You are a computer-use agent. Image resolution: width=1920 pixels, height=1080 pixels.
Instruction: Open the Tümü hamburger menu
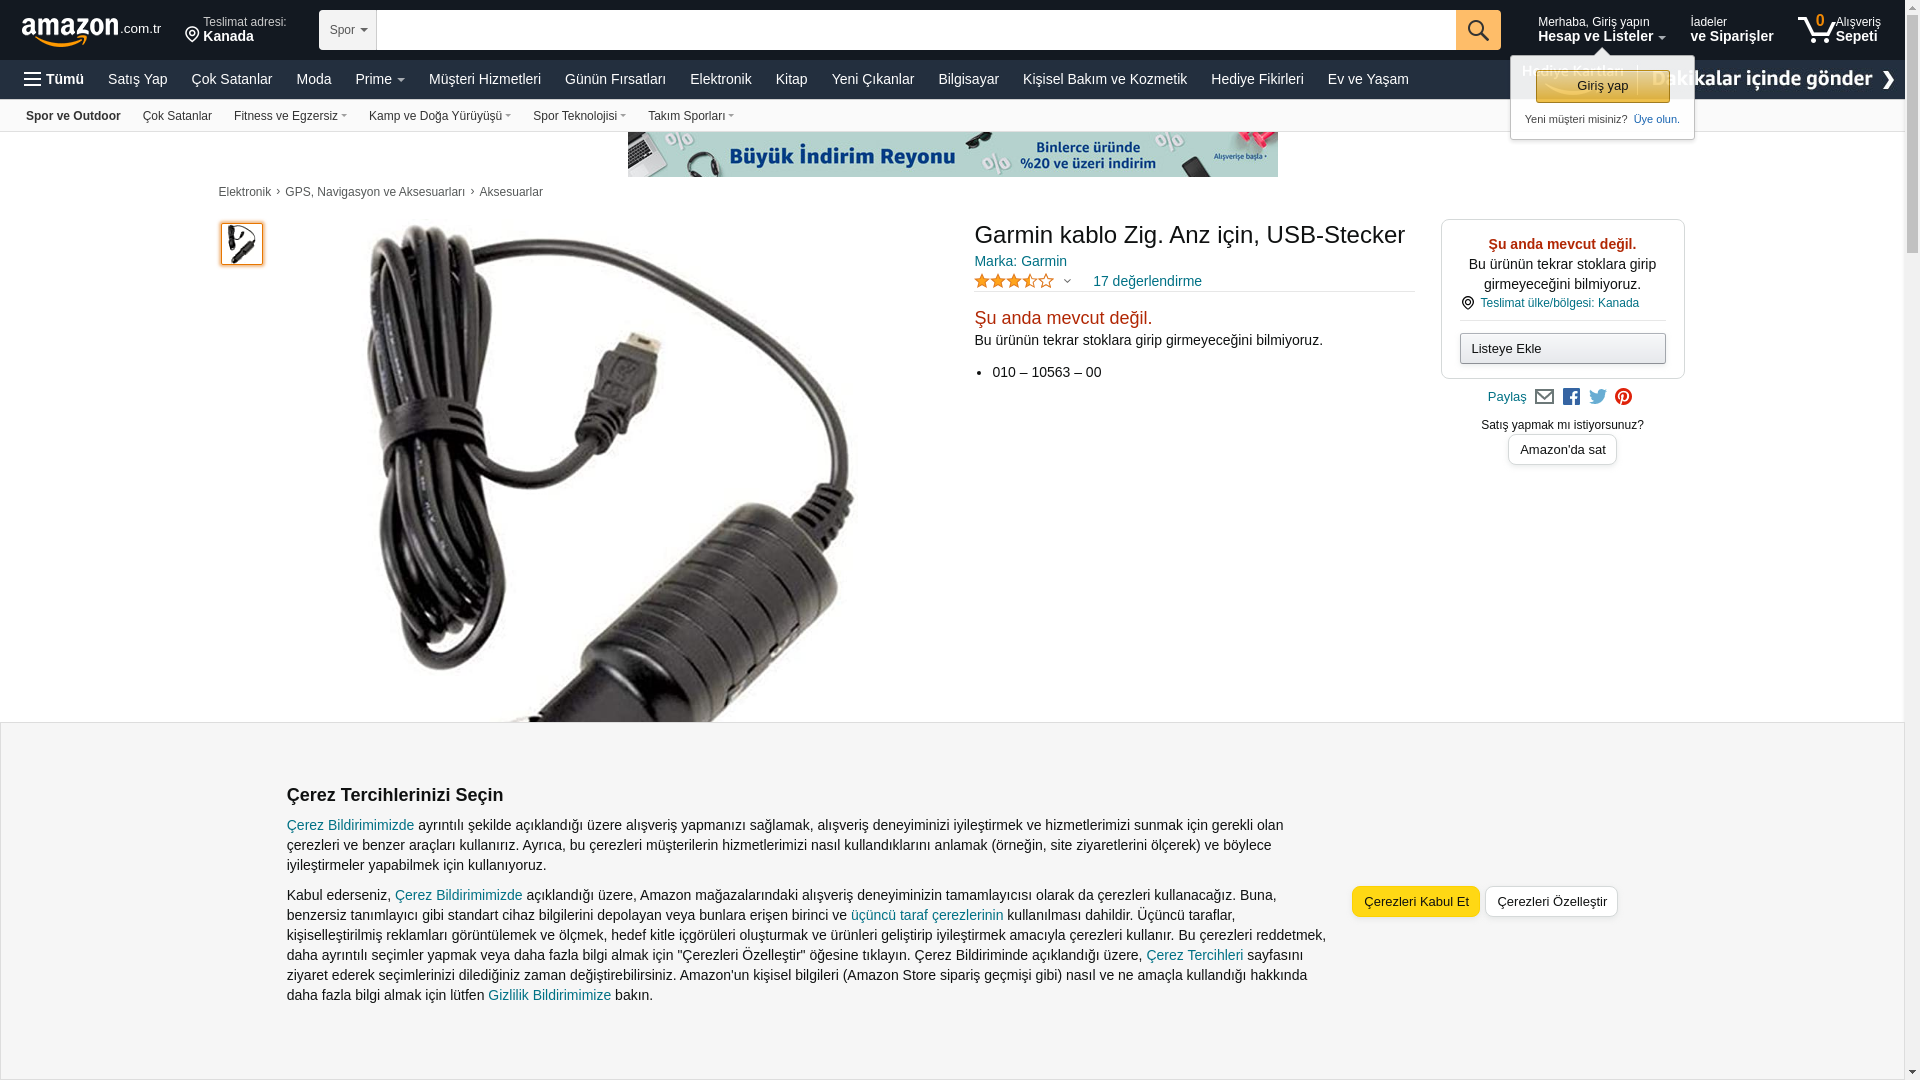(x=54, y=79)
